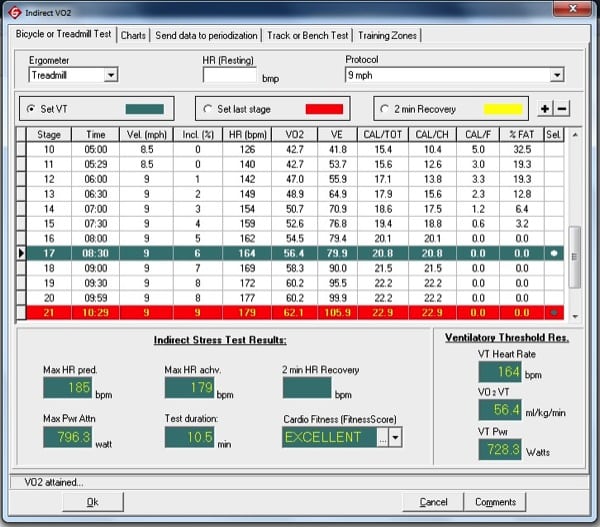Select the Set VT radio button
The image size is (600, 527).
pos(31,109)
